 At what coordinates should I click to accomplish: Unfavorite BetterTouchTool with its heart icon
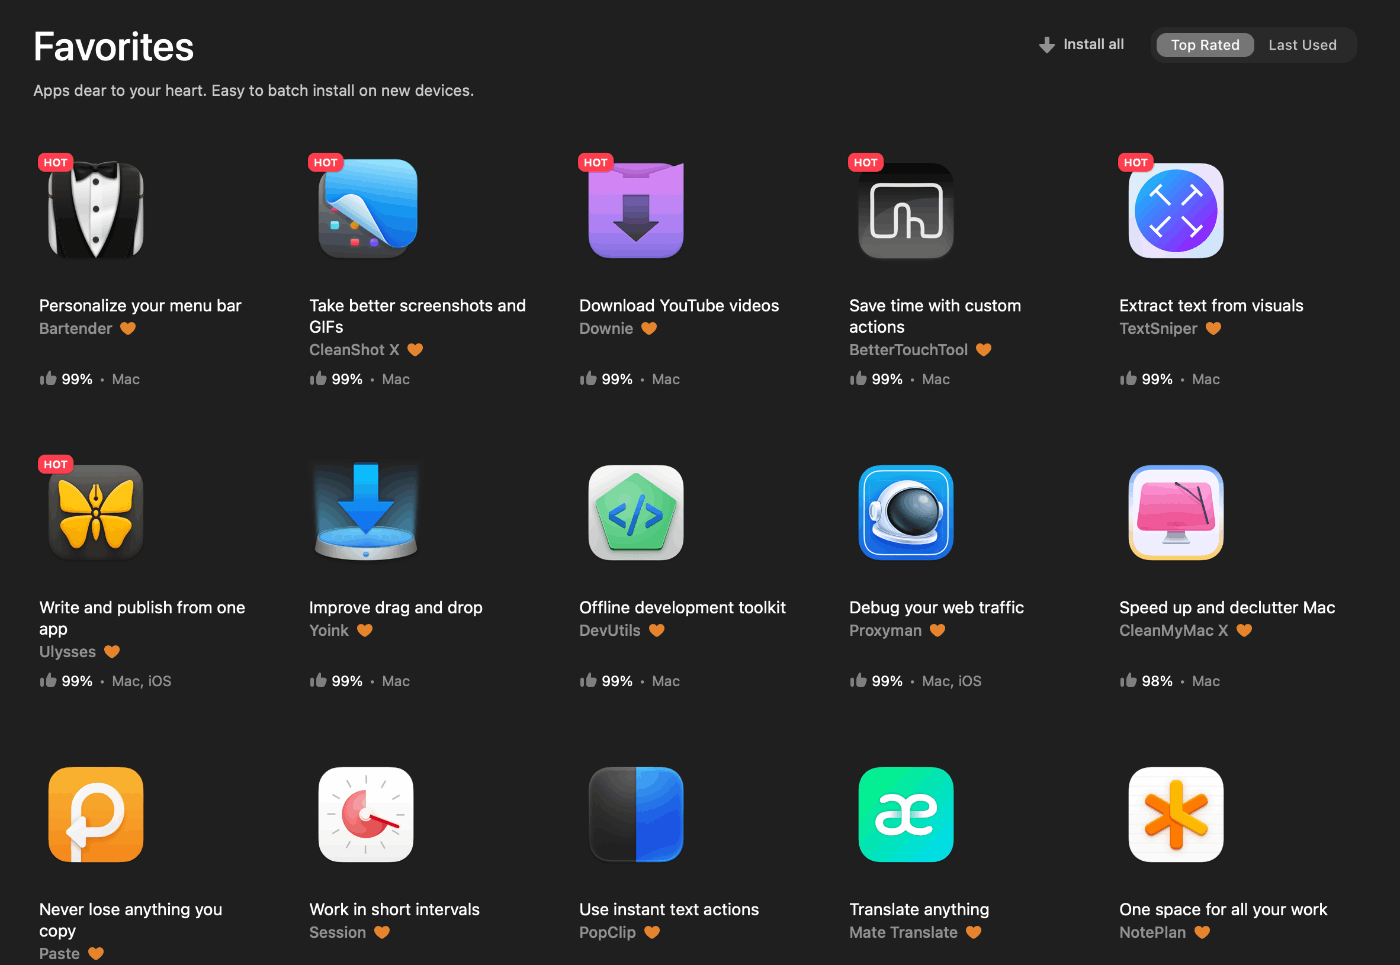[x=984, y=349]
